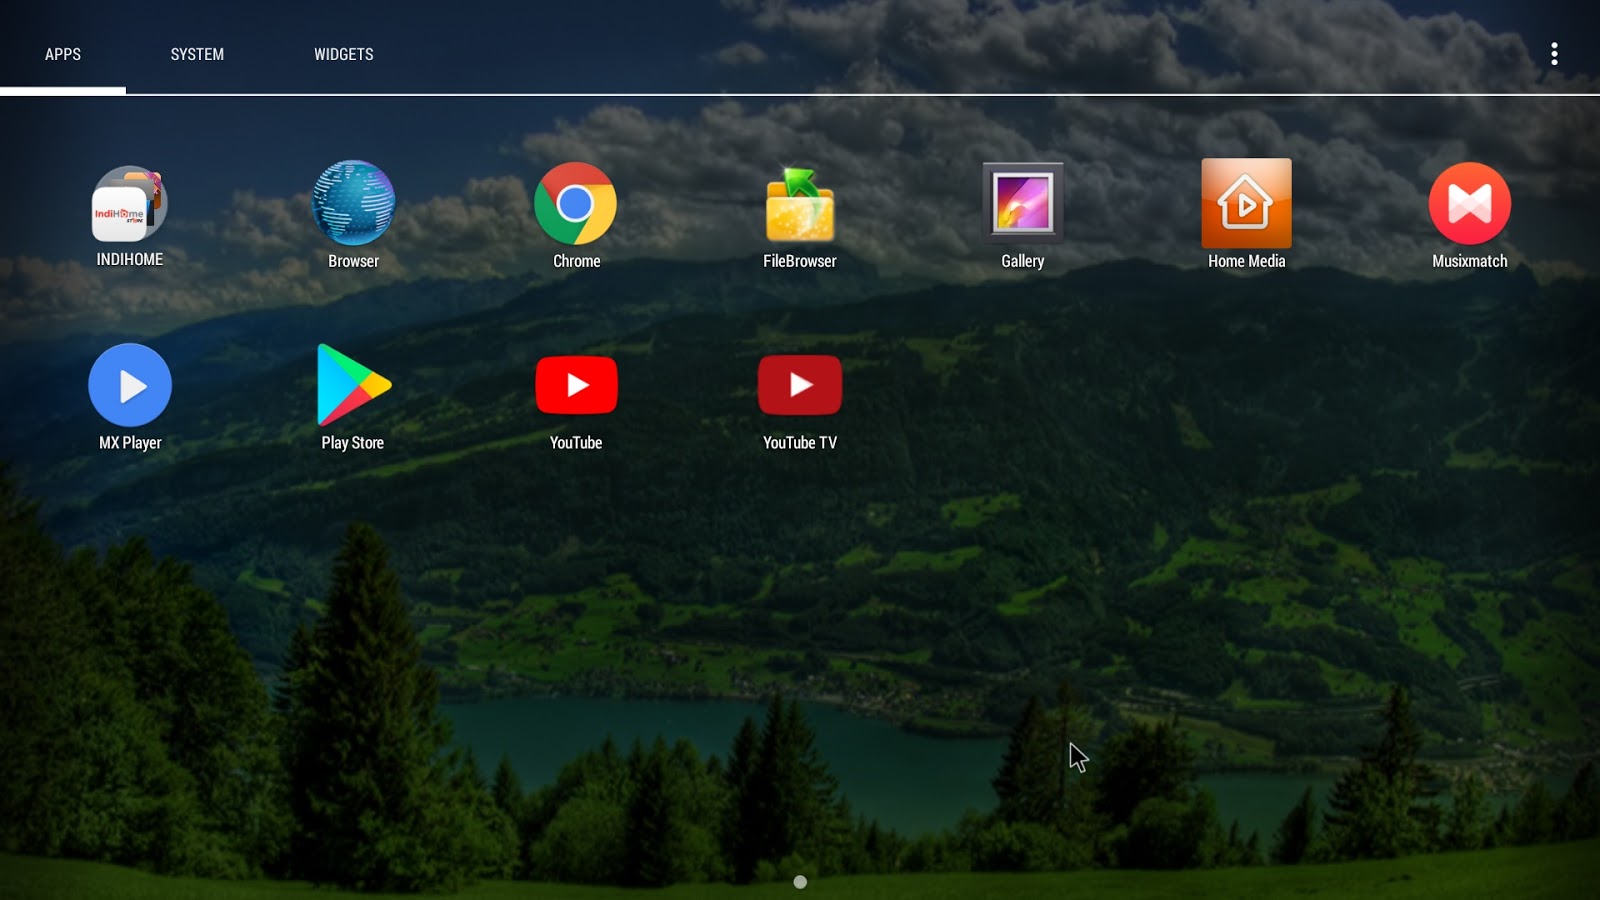Launch the Browser globe icon
The image size is (1600, 900).
pyautogui.click(x=353, y=203)
